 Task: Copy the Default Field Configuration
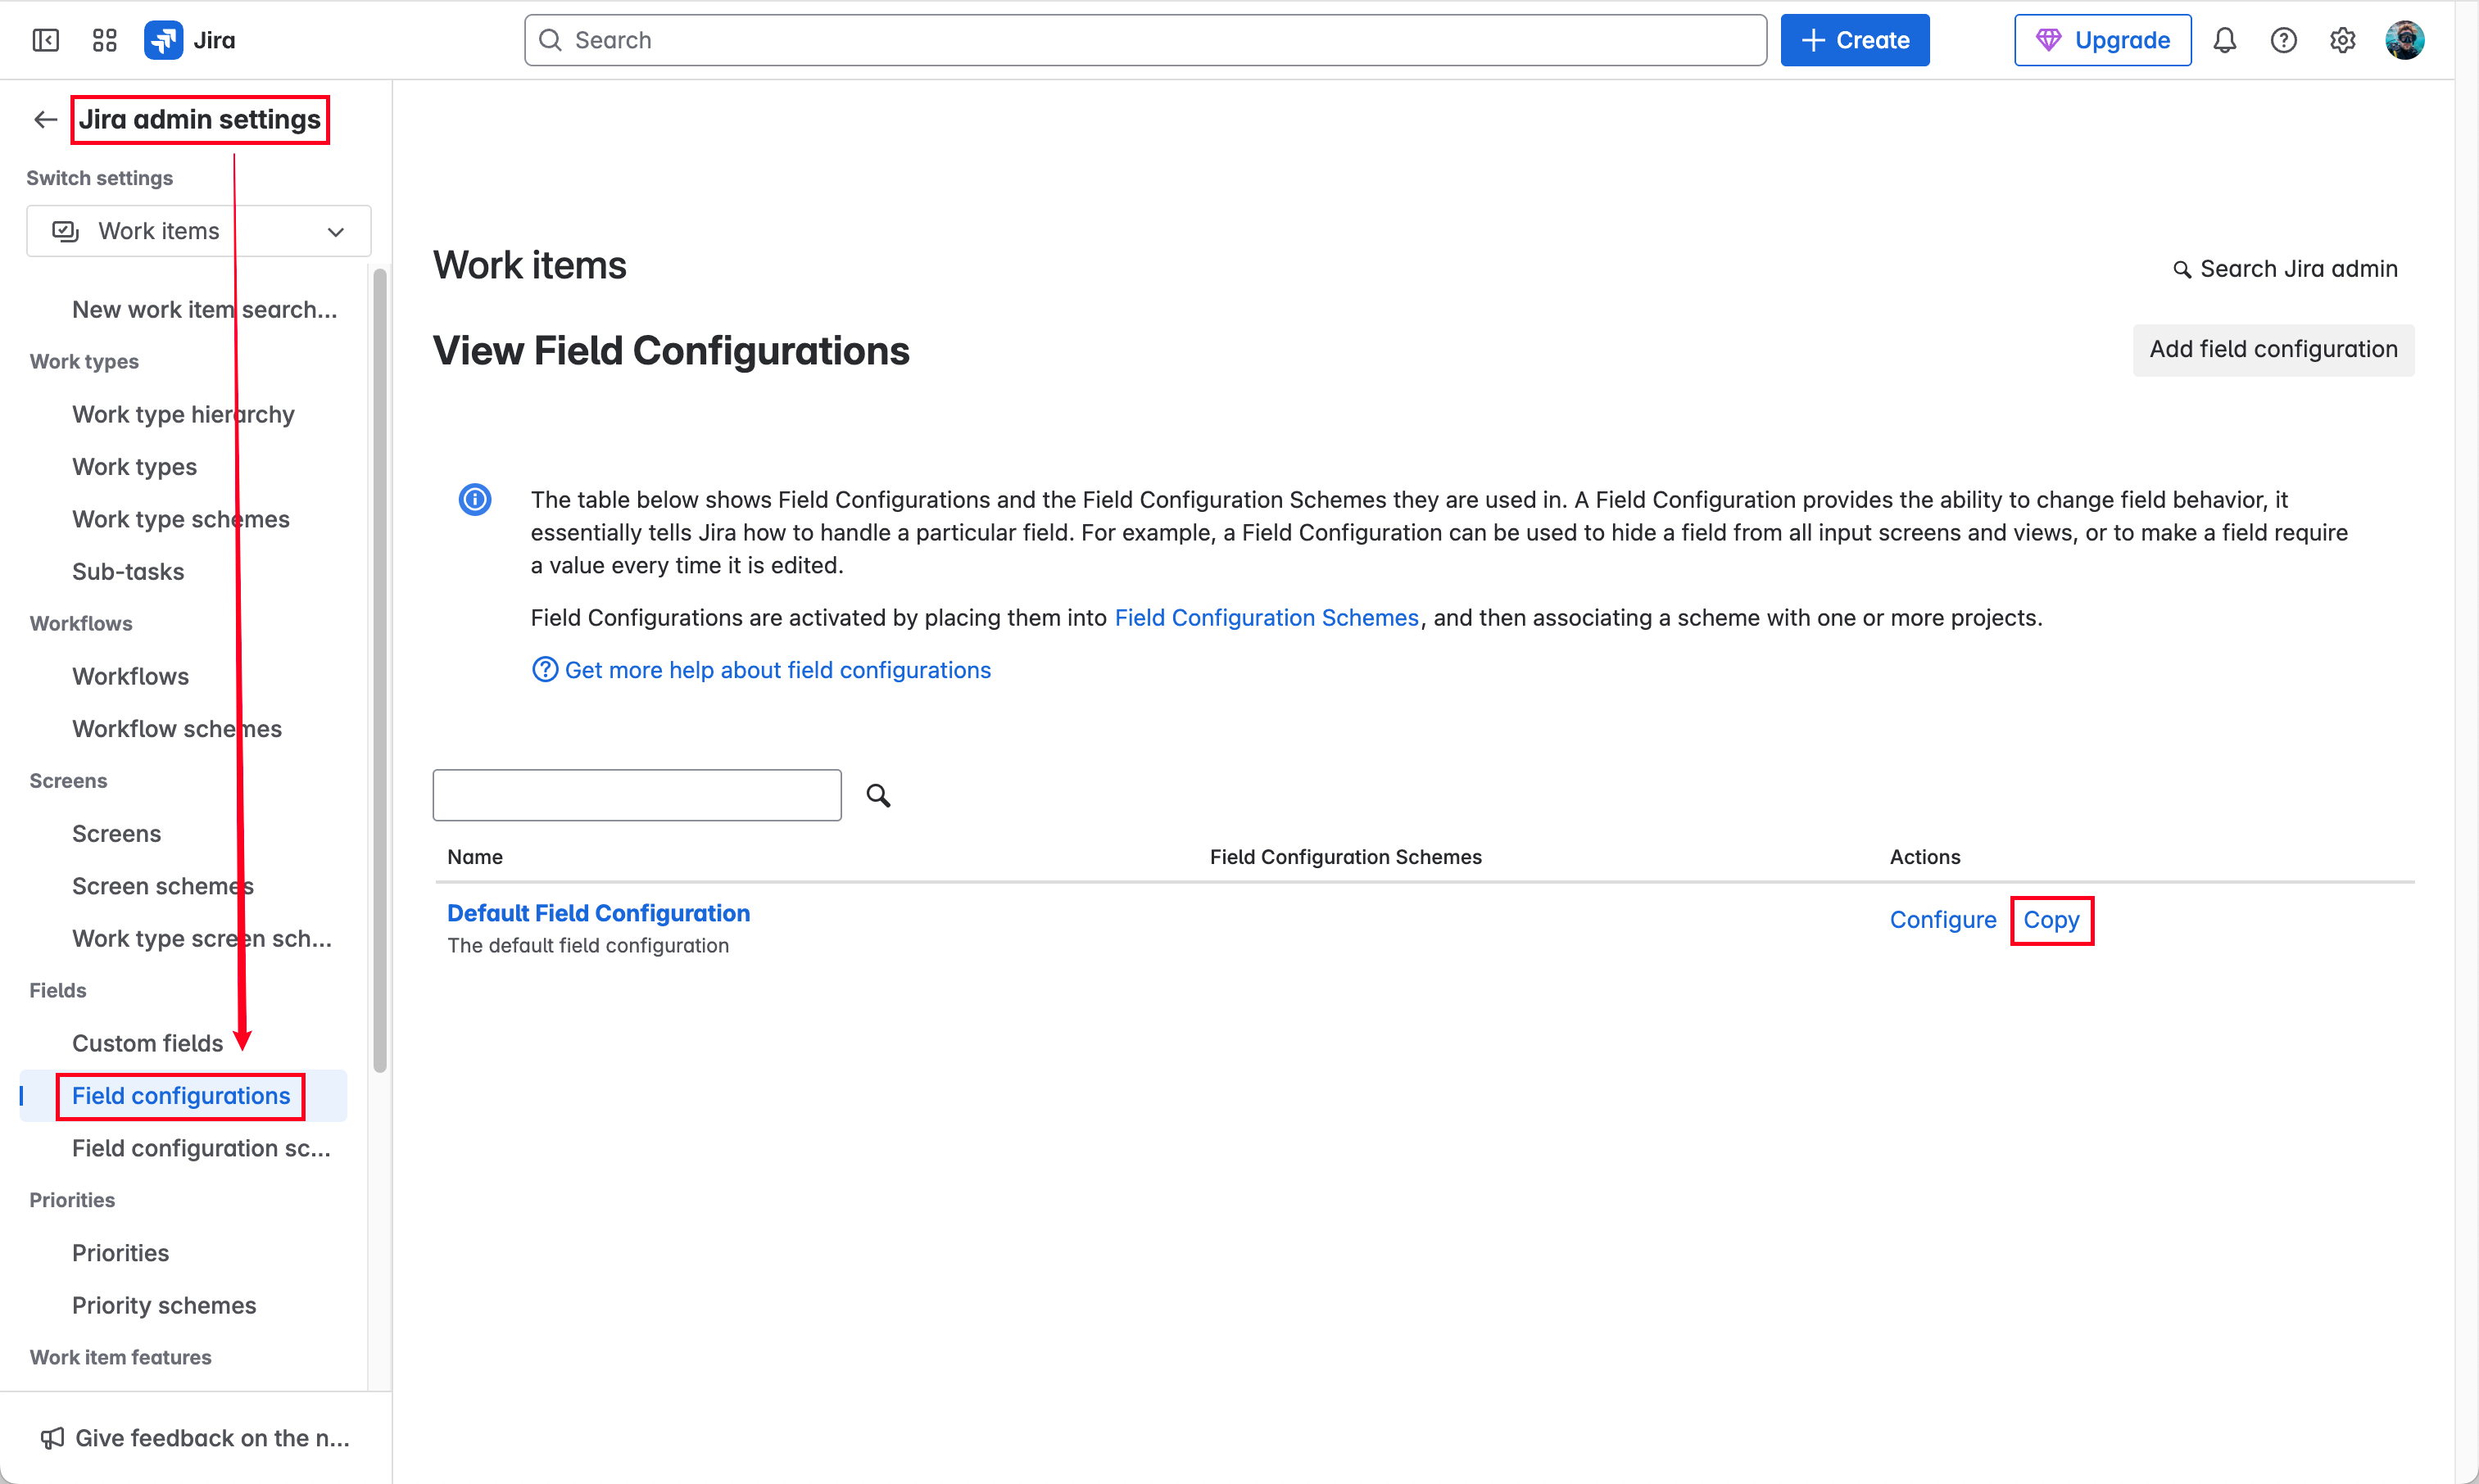click(2051, 920)
